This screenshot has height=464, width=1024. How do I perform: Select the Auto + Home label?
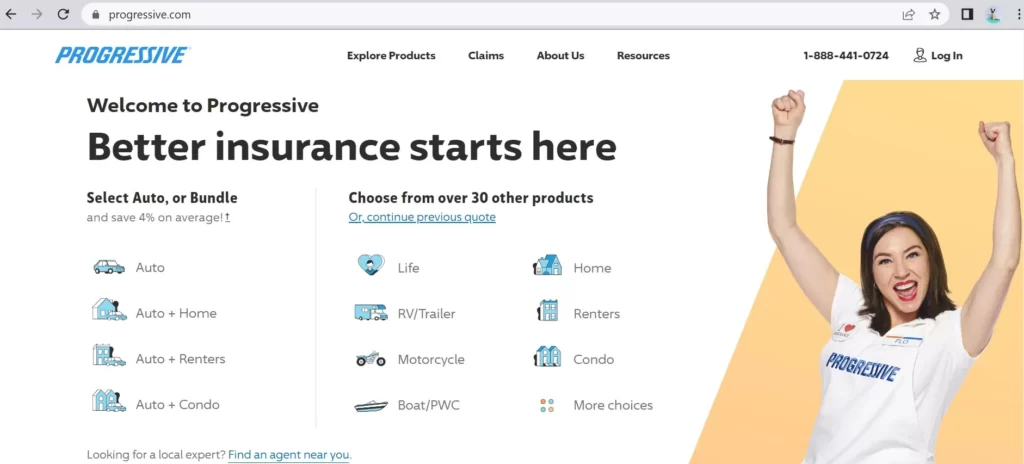(176, 313)
